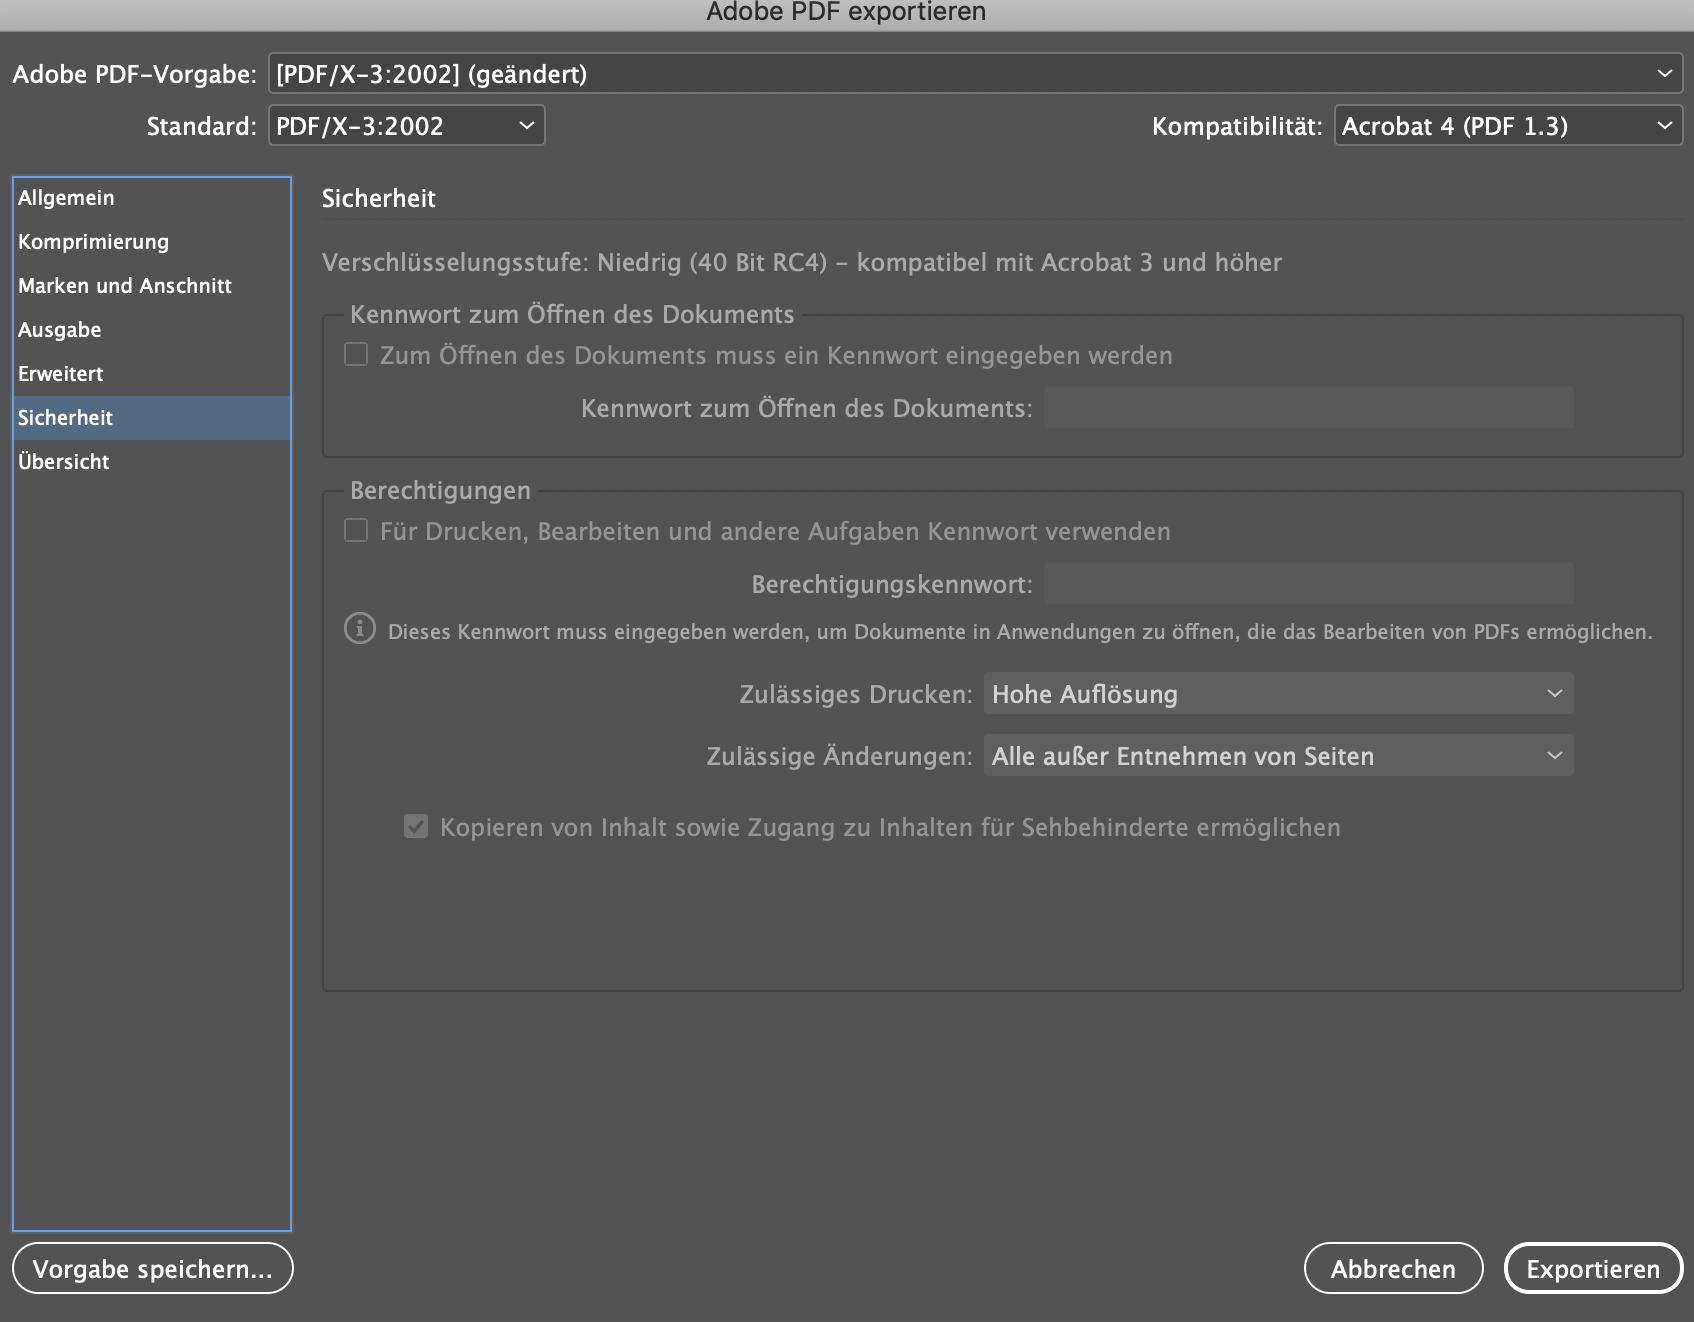Open the Zulässiges Drucken dropdown
The width and height of the screenshot is (1694, 1322).
pos(1279,694)
